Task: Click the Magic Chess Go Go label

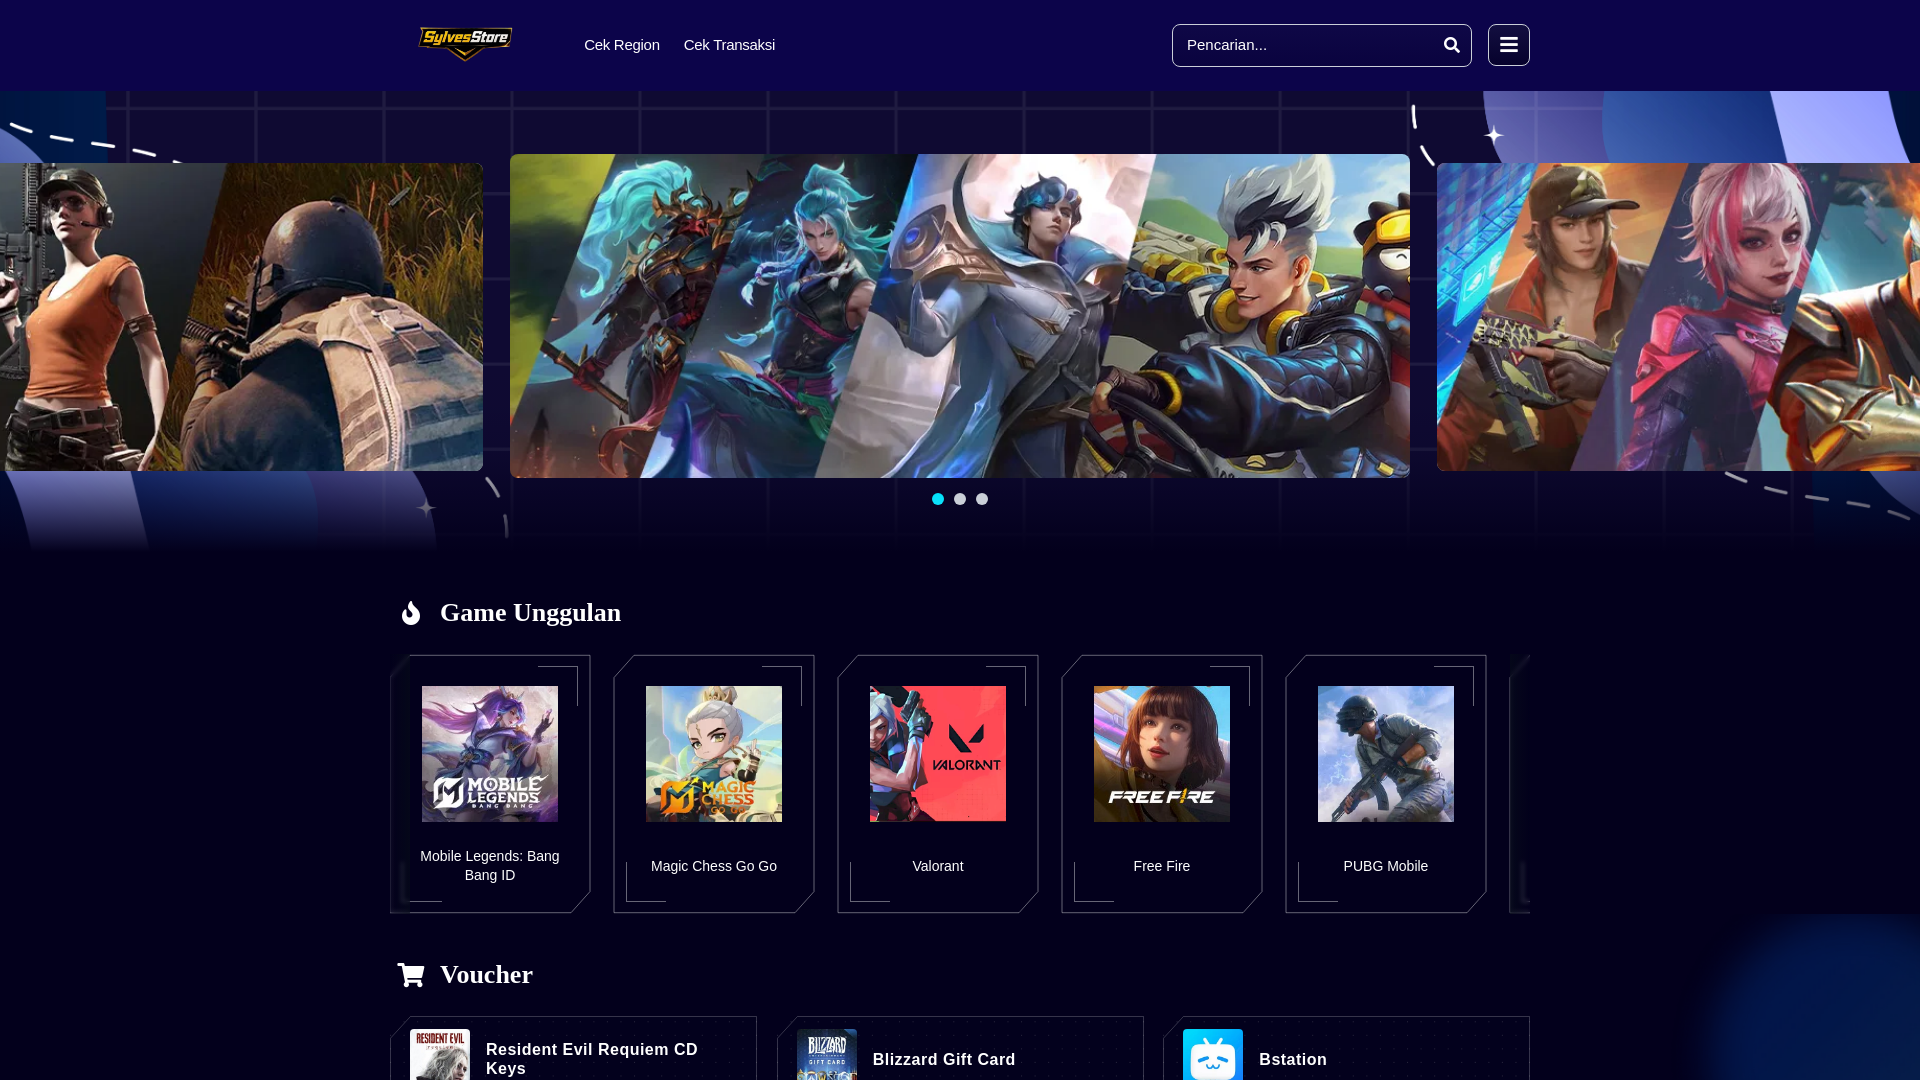Action: click(714, 866)
